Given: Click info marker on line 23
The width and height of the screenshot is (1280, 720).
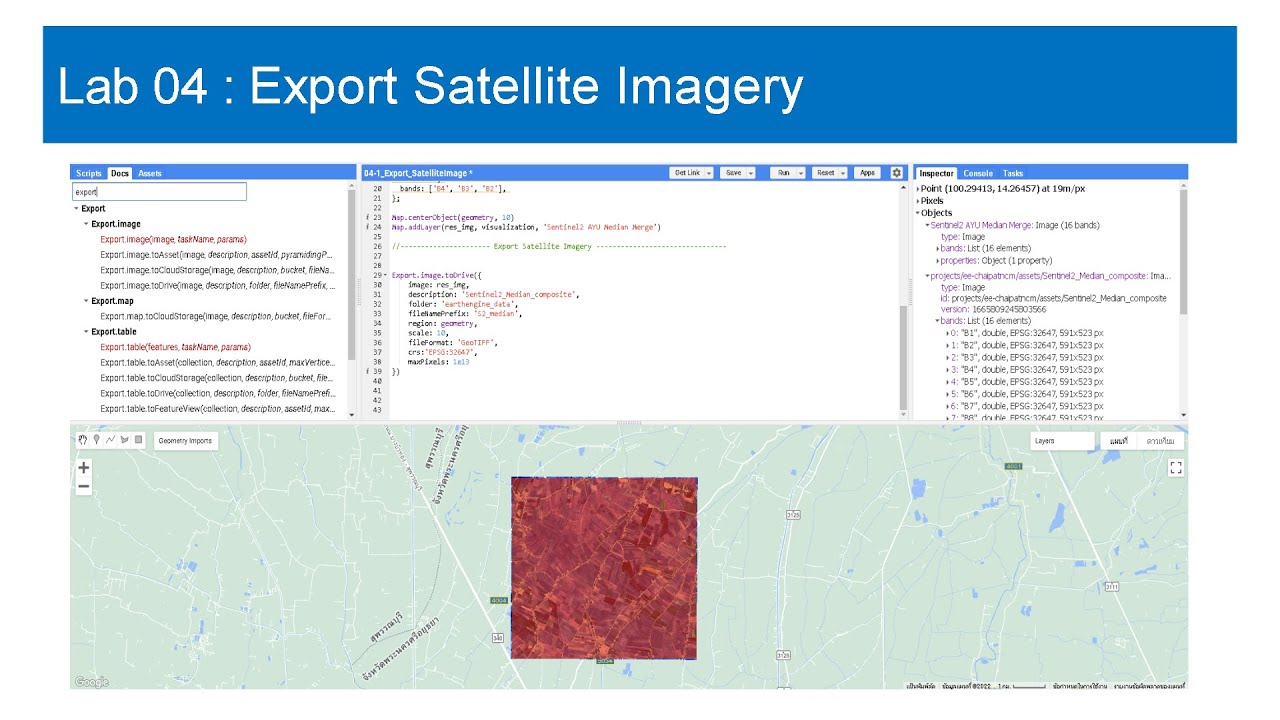Looking at the screenshot, I should point(367,217).
